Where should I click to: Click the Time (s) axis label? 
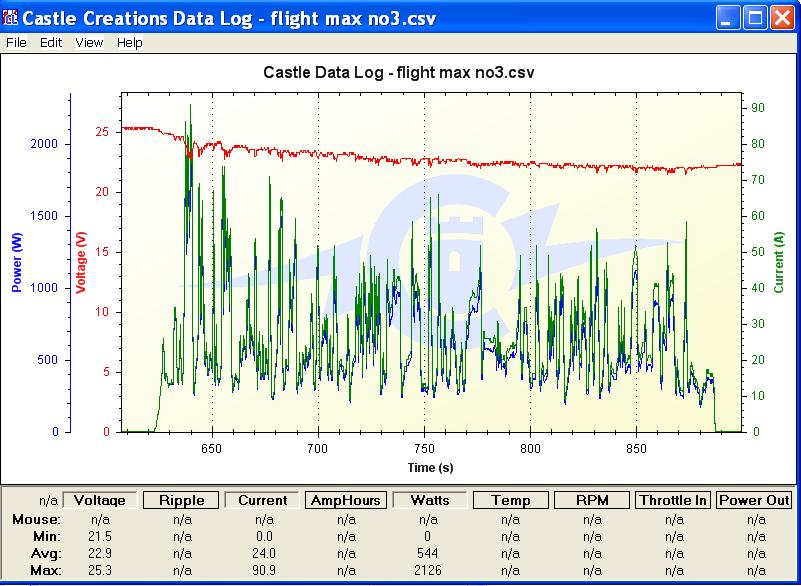coord(430,467)
